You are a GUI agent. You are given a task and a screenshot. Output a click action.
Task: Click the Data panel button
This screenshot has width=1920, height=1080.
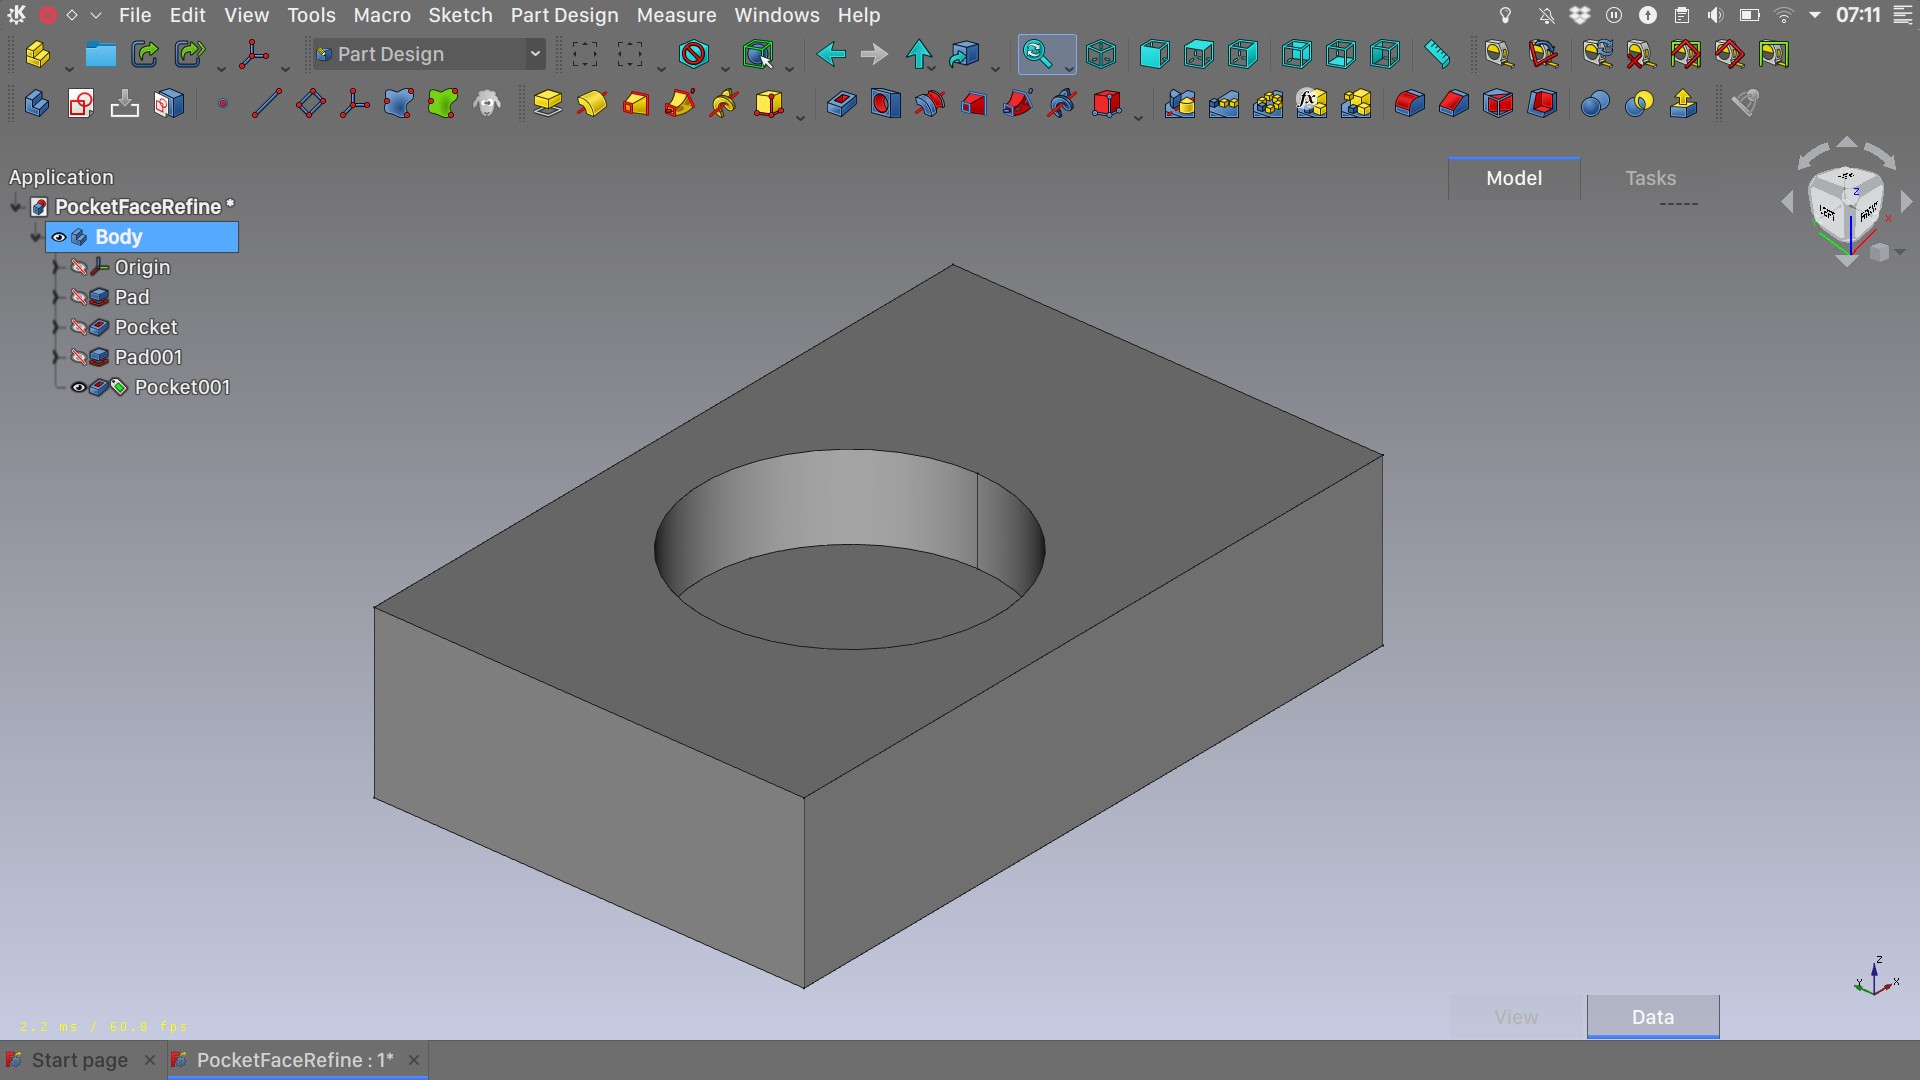[x=1652, y=1016]
